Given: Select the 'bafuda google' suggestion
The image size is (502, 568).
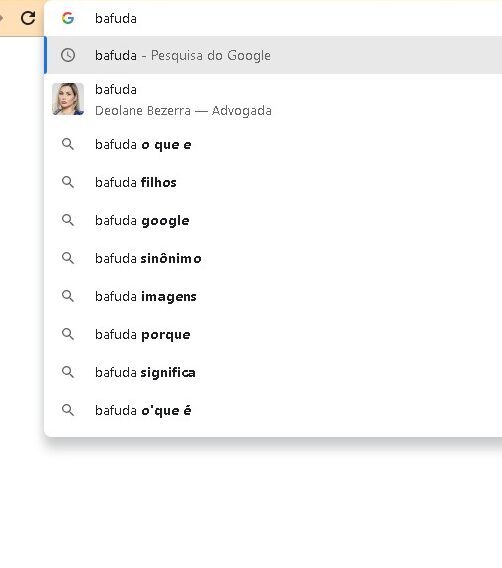Looking at the screenshot, I should pos(273,220).
